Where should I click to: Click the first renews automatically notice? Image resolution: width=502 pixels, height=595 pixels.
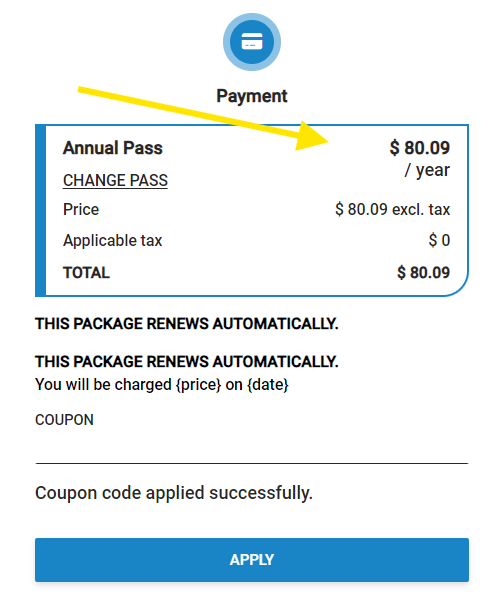pyautogui.click(x=187, y=324)
